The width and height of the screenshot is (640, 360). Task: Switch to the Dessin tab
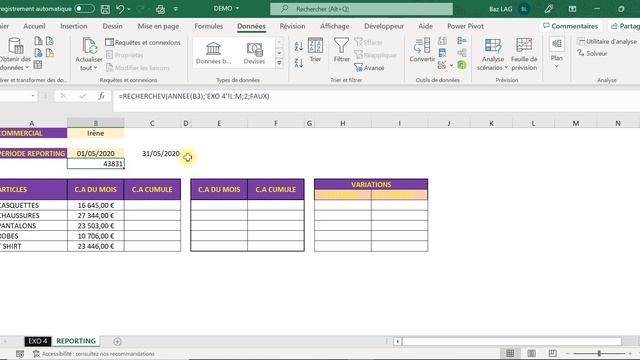point(113,26)
